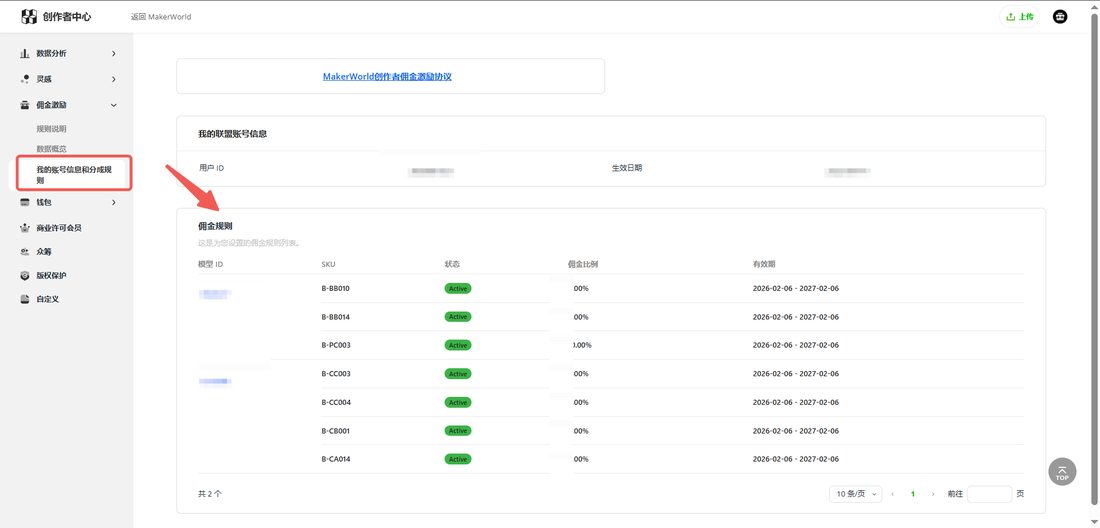Click SKU cell B-CA014
This screenshot has height=528, width=1100.
tap(335, 459)
